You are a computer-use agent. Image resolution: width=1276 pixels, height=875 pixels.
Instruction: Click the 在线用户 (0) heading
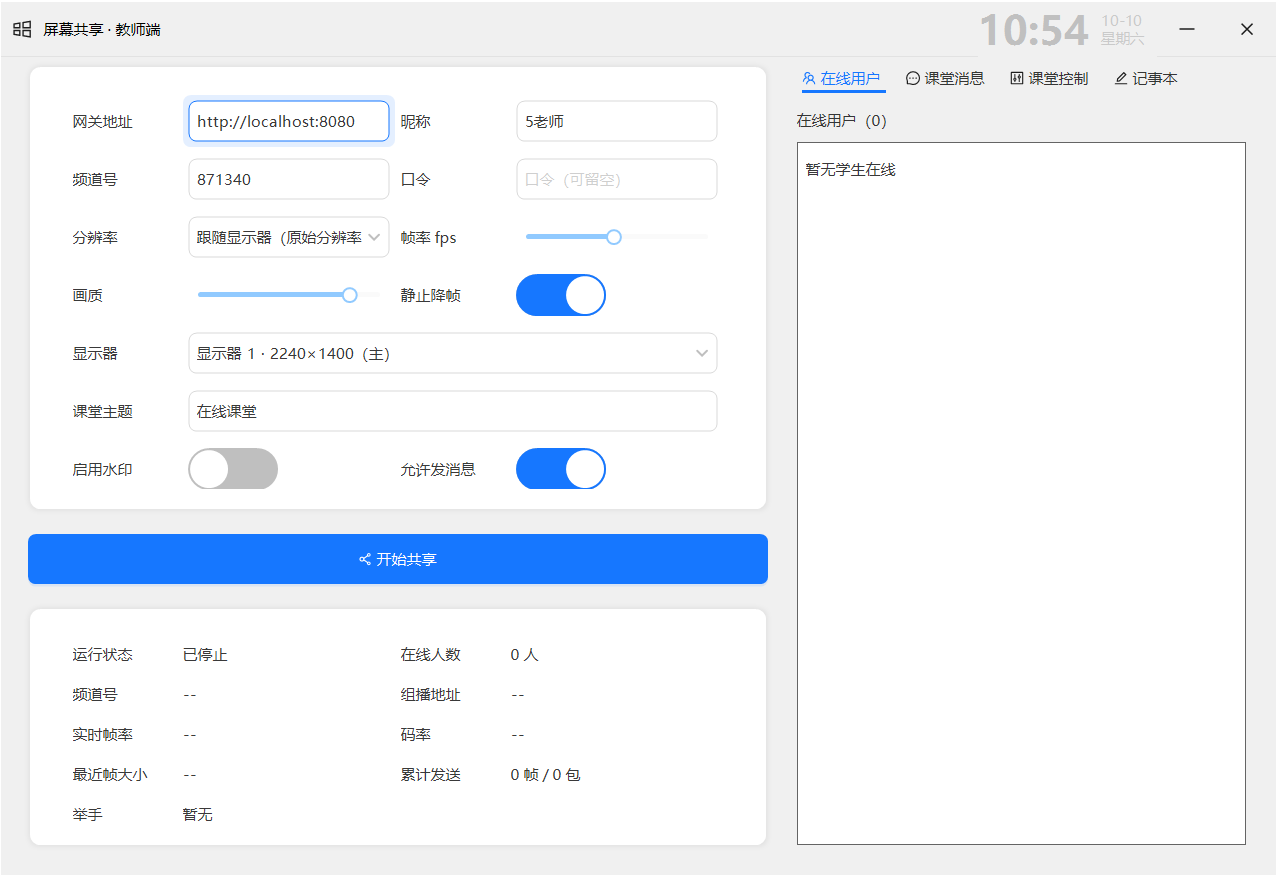842,121
